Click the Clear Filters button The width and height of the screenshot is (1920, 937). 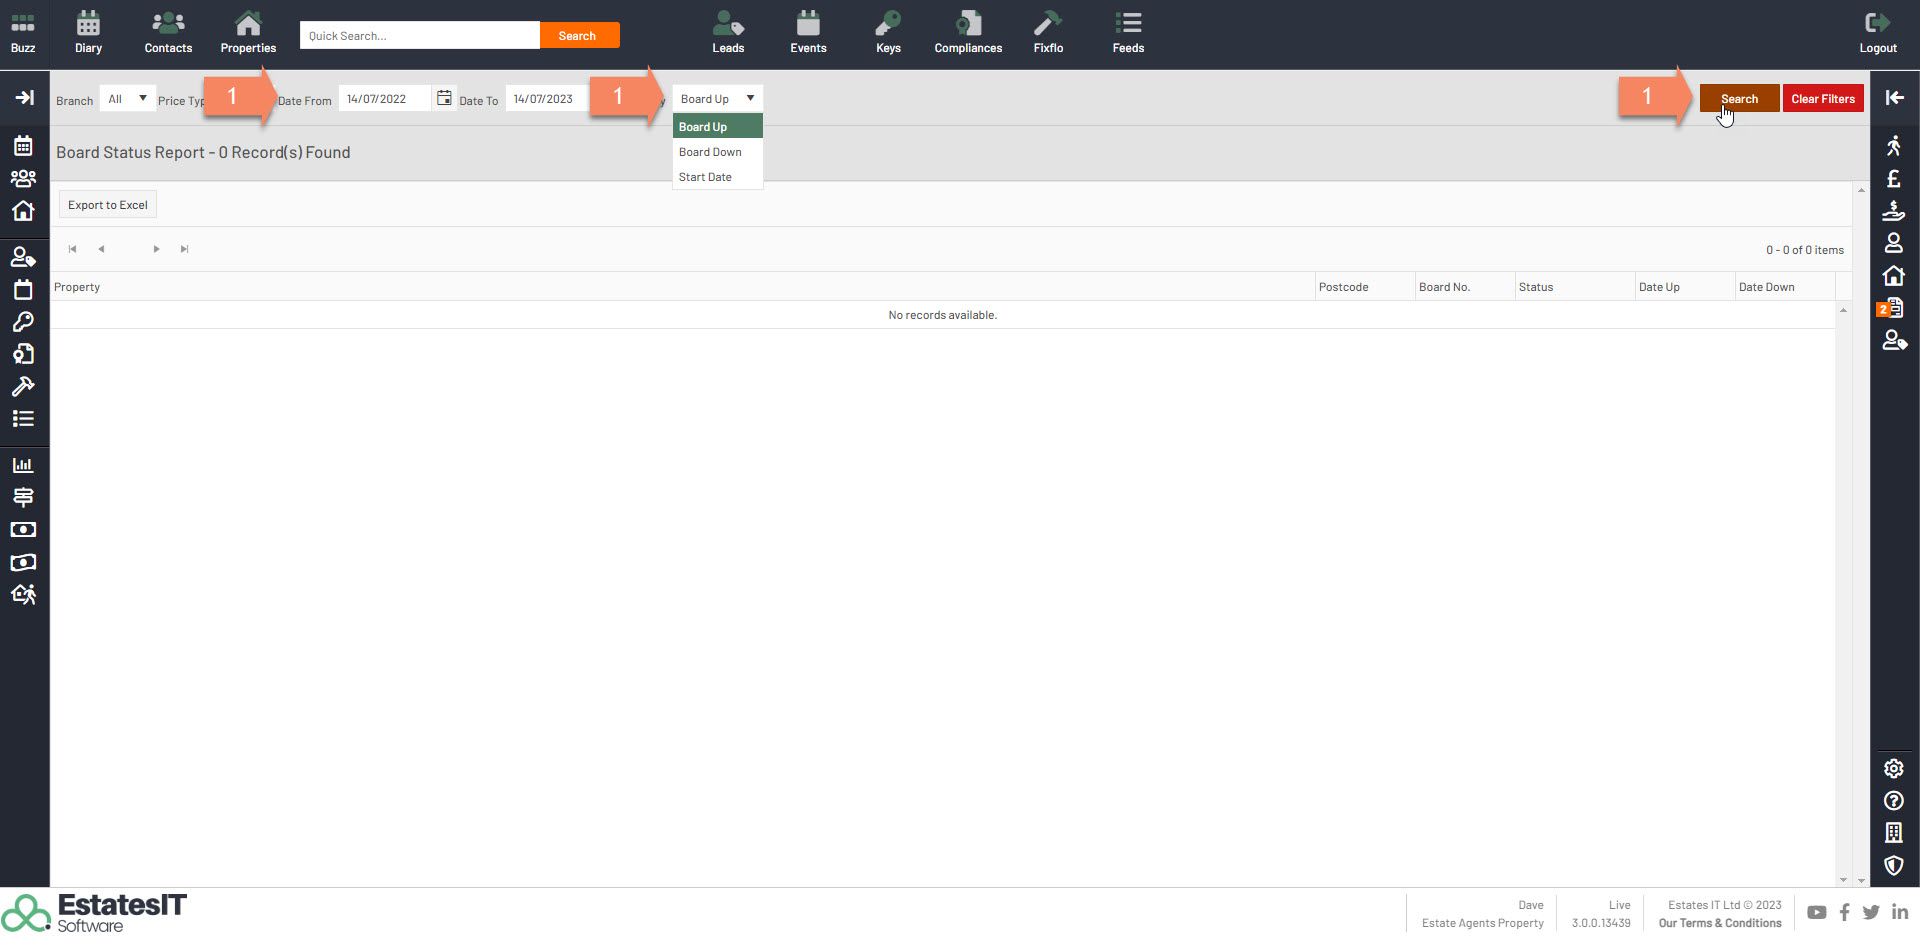[1822, 99]
